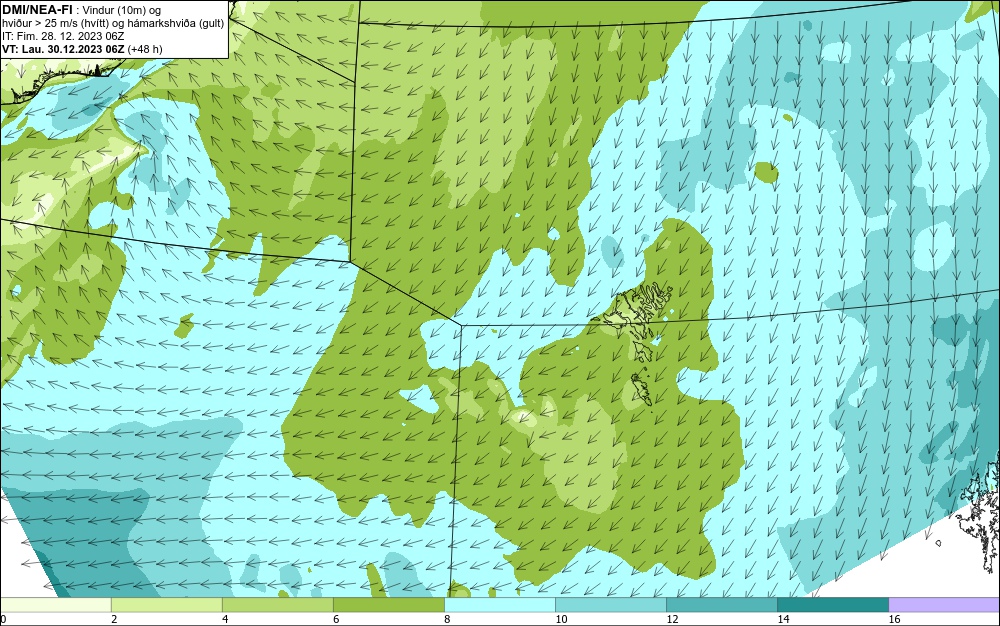This screenshot has height=626, width=1000.
Task: Click the legend label '12'
Action: tap(672, 619)
